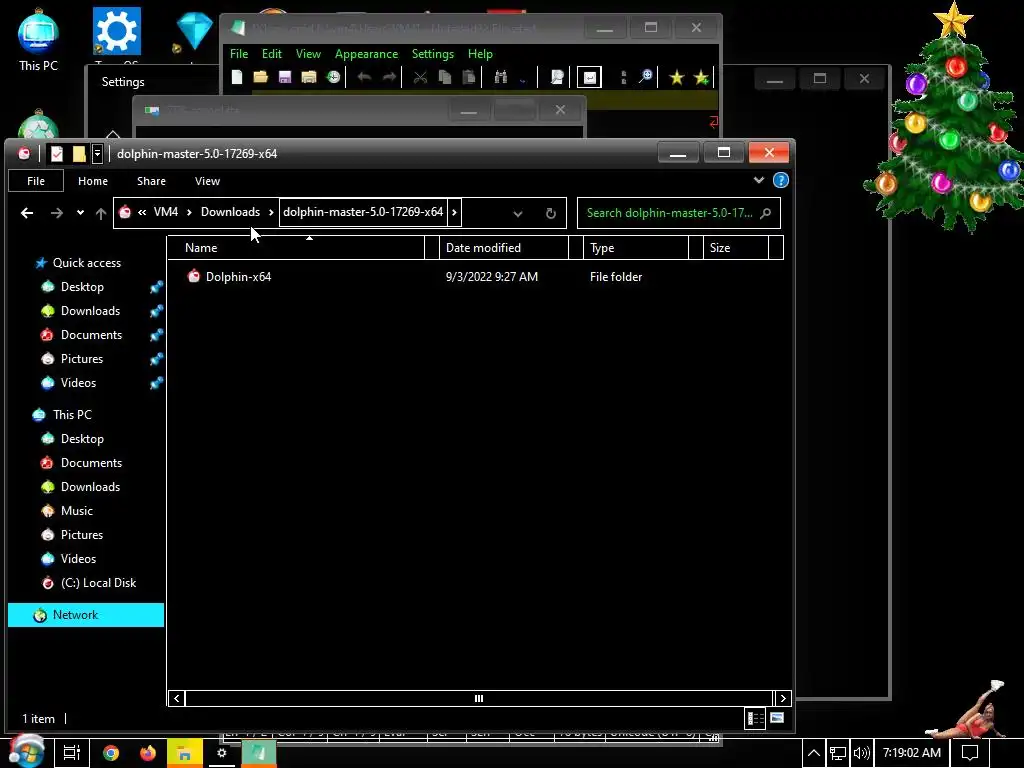Sort by Size column header
1024x768 pixels.
click(736, 248)
